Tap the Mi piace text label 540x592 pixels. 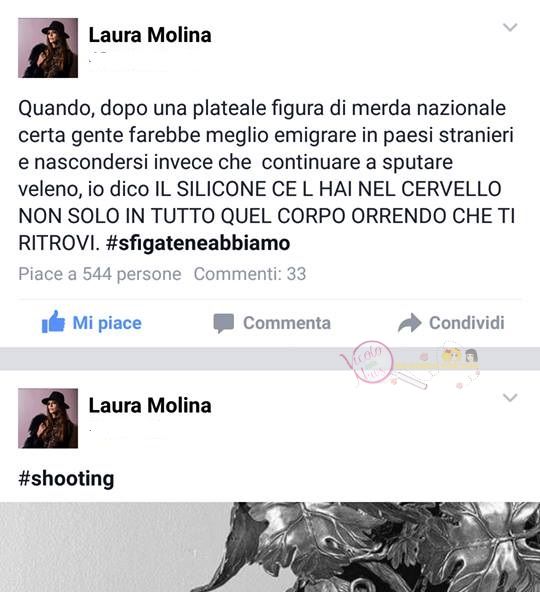click(107, 323)
